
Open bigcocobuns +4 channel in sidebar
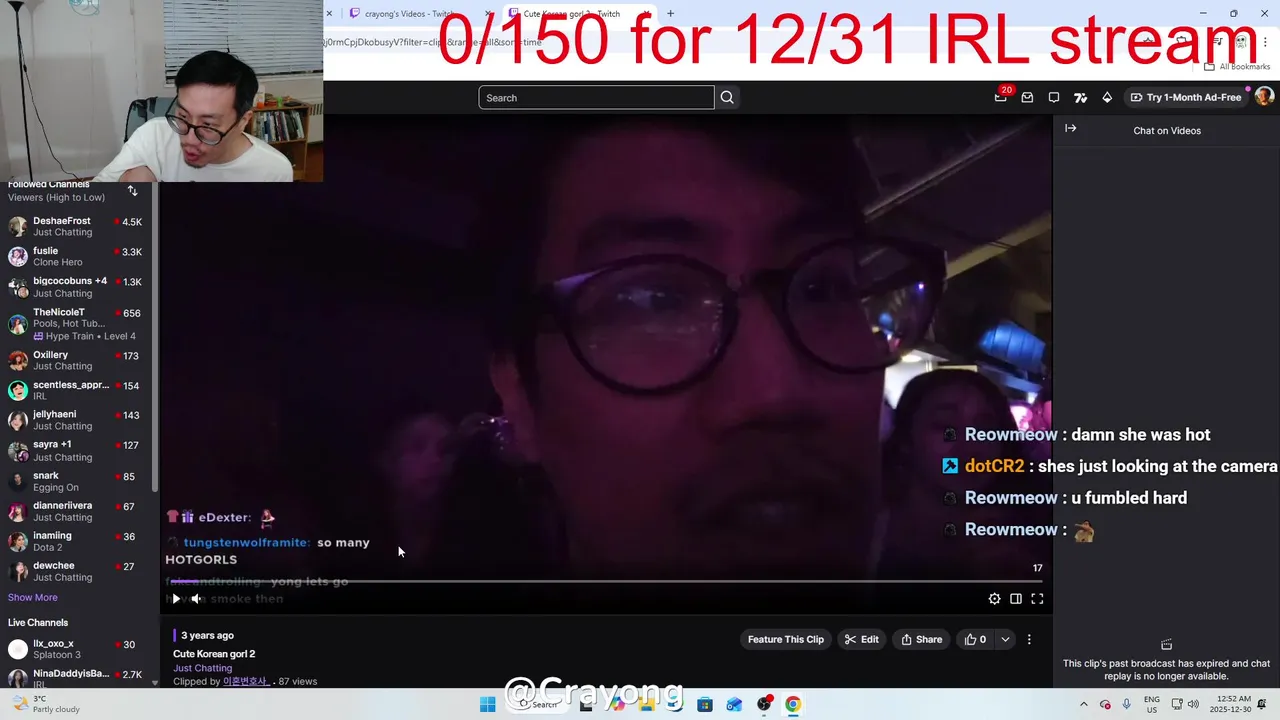pos(76,287)
